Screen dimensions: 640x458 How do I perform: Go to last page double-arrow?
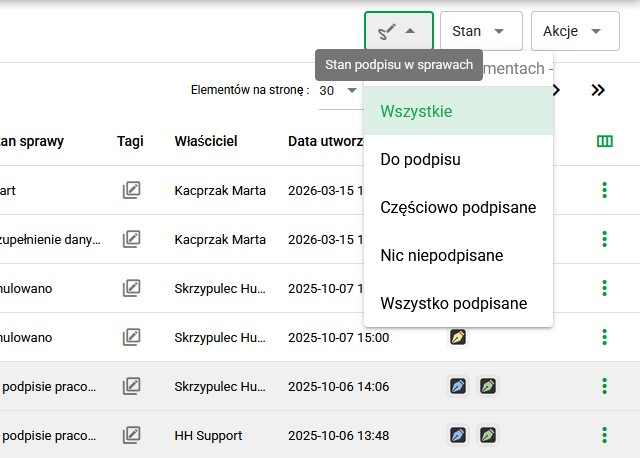click(x=598, y=90)
